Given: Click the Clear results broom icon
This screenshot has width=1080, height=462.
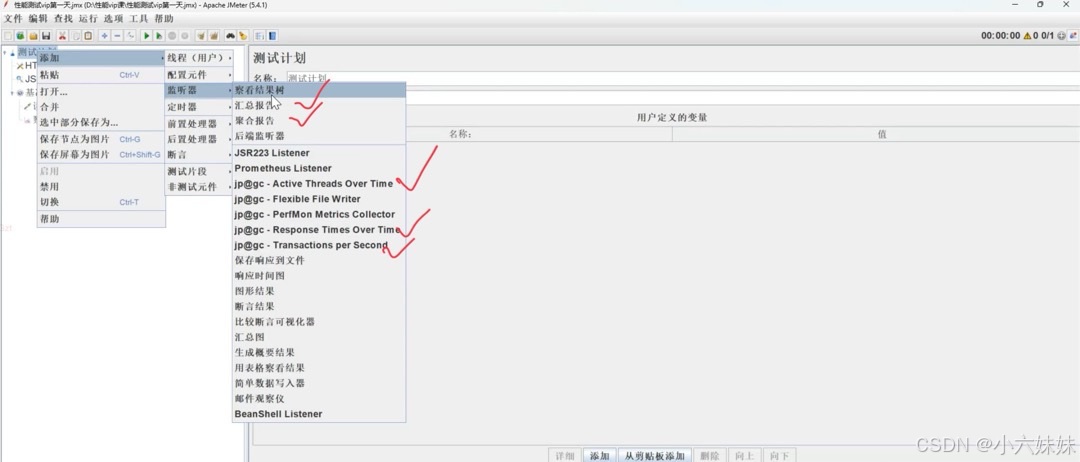Looking at the screenshot, I should coord(201,35).
